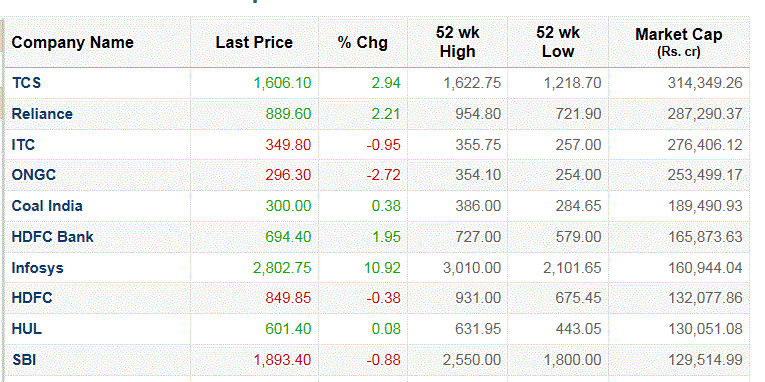
Task: Click Reliance market cap 287,290.37
Action: tap(705, 114)
